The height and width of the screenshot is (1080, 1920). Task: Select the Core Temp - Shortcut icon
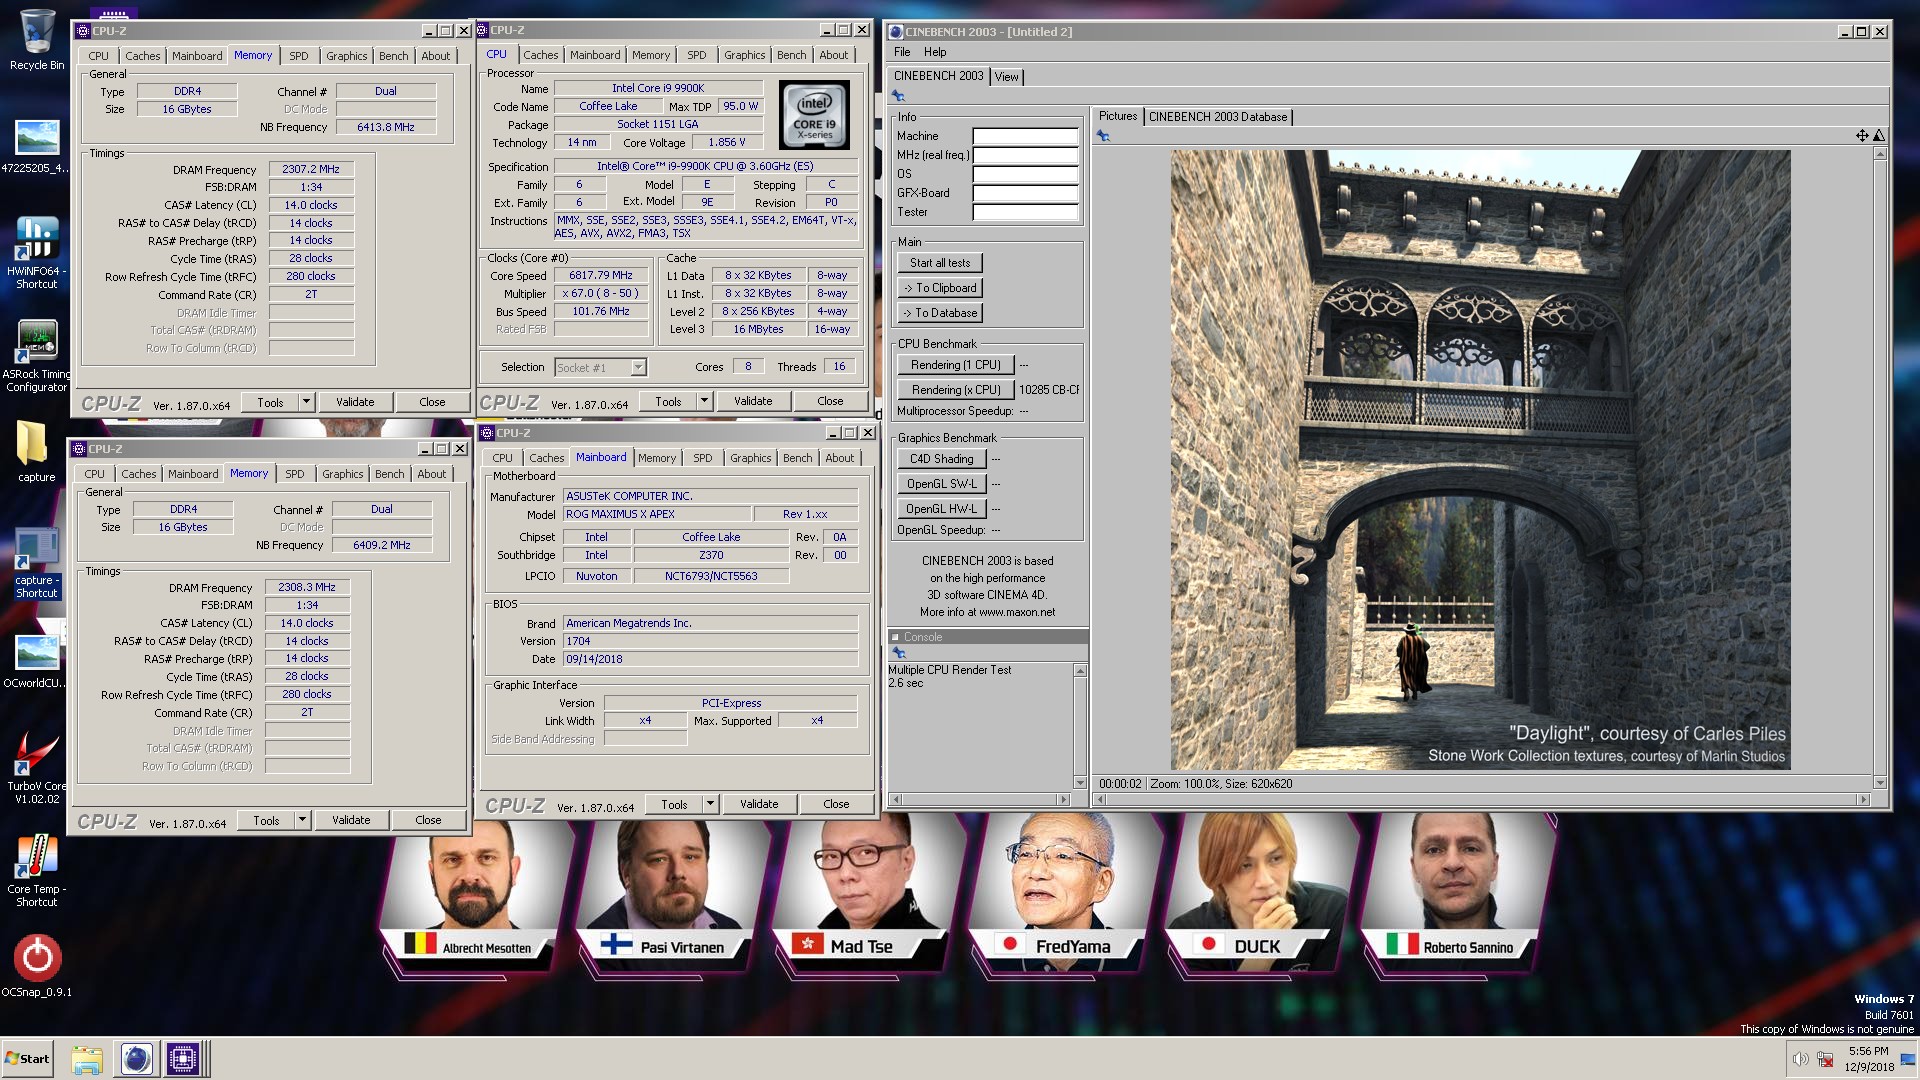(x=37, y=870)
